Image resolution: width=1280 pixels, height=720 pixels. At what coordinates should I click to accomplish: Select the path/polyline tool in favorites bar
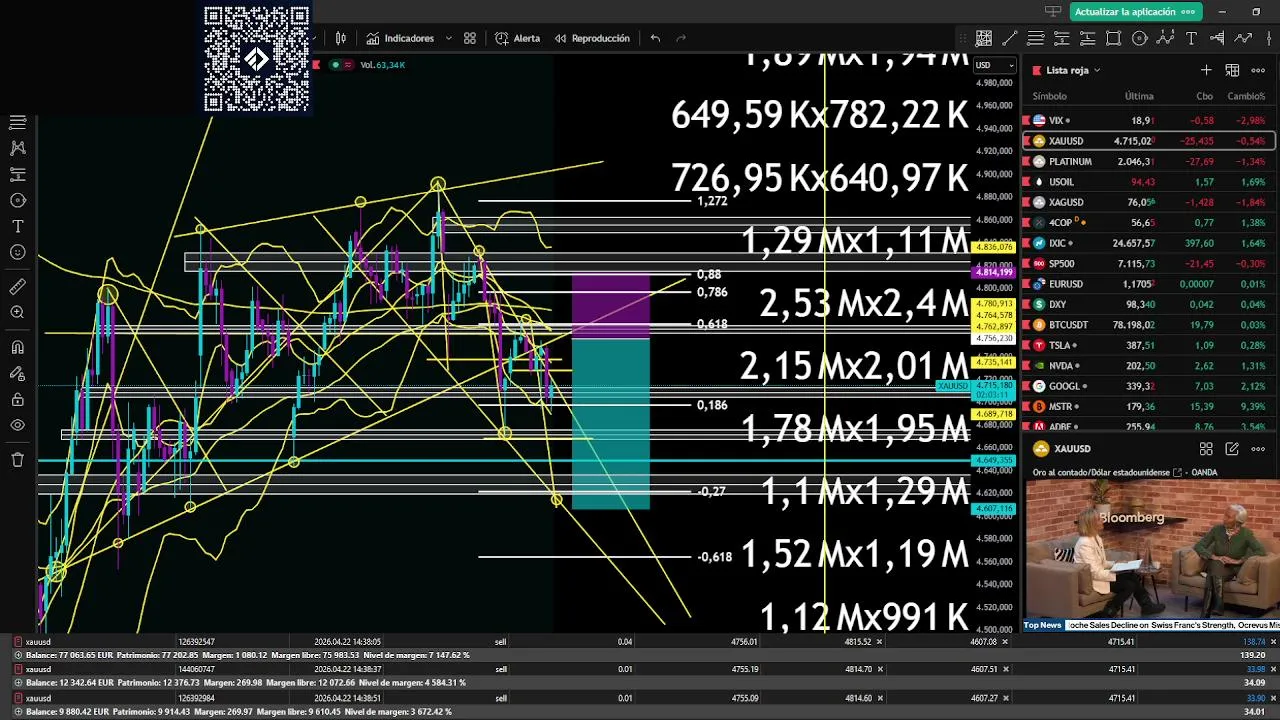pos(1243,38)
